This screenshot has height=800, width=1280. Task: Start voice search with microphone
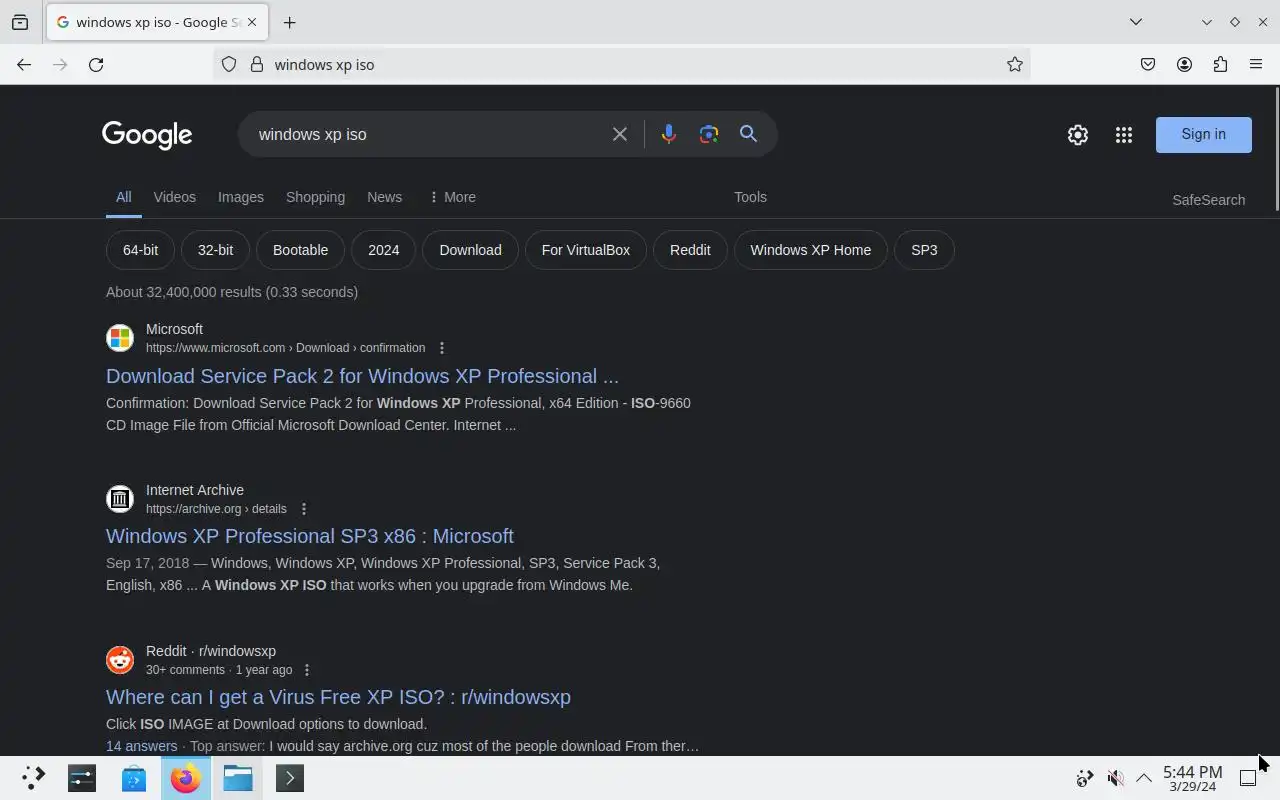pyautogui.click(x=669, y=134)
